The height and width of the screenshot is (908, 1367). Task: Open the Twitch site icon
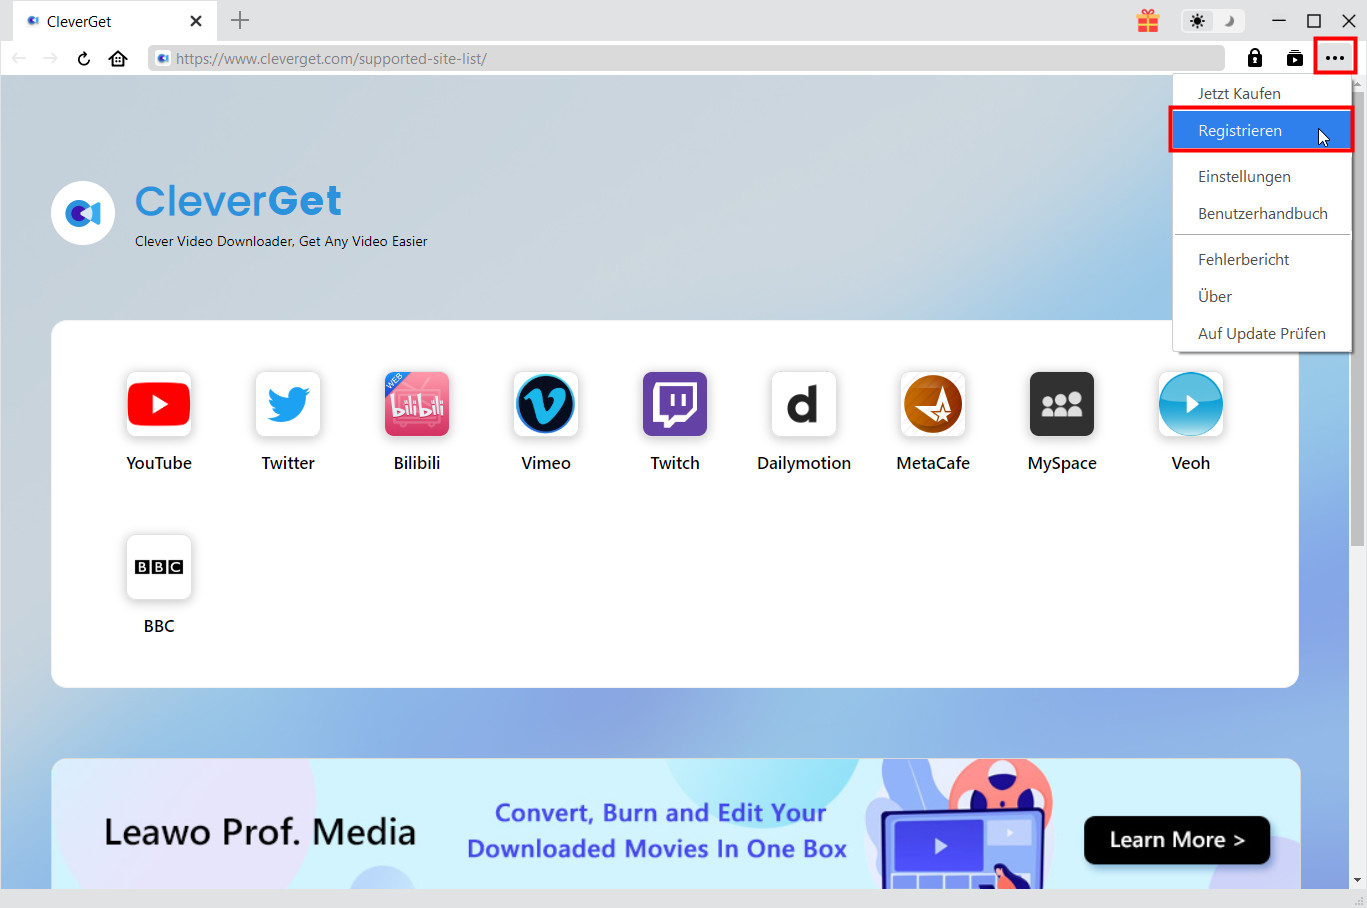point(675,404)
